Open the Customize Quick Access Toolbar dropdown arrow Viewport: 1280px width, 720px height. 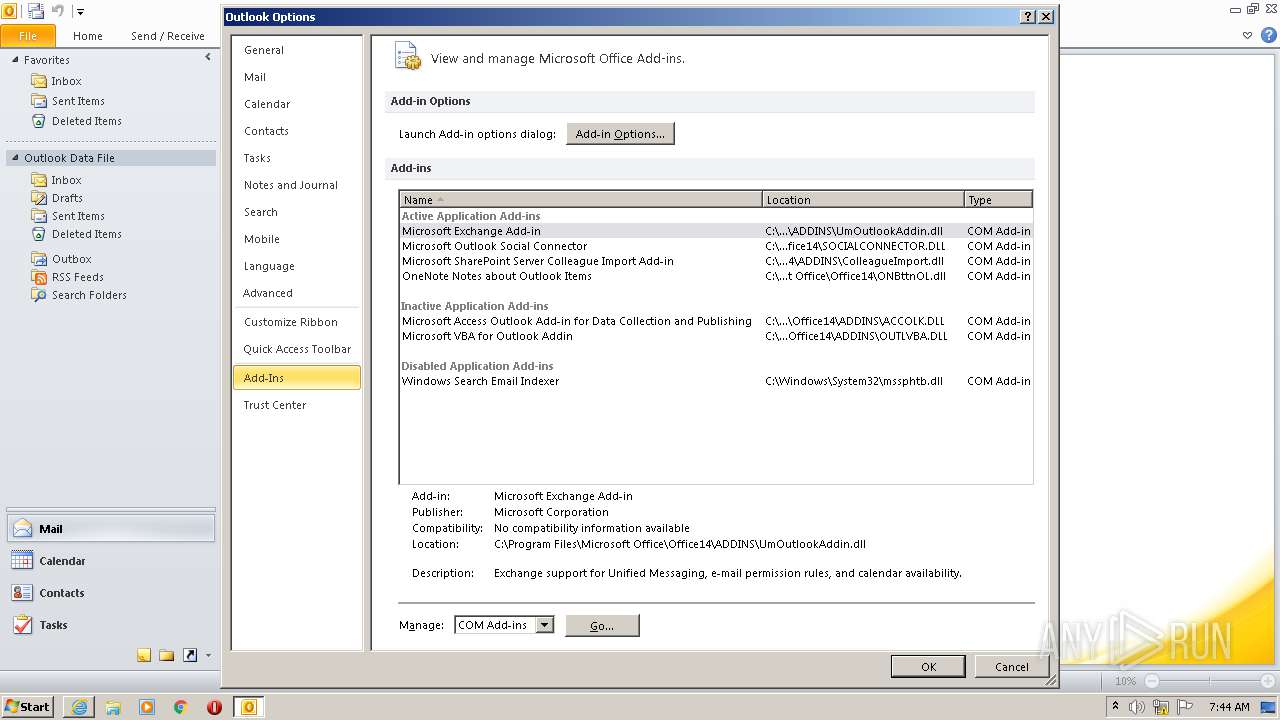(80, 12)
